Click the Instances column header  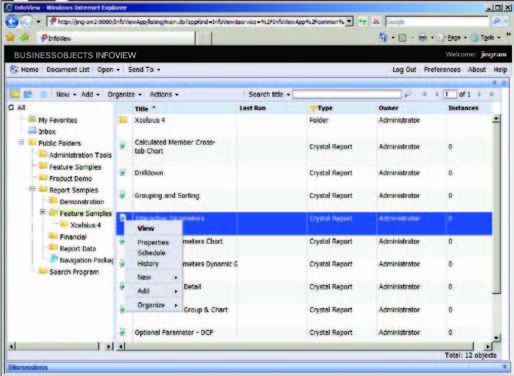(463, 108)
